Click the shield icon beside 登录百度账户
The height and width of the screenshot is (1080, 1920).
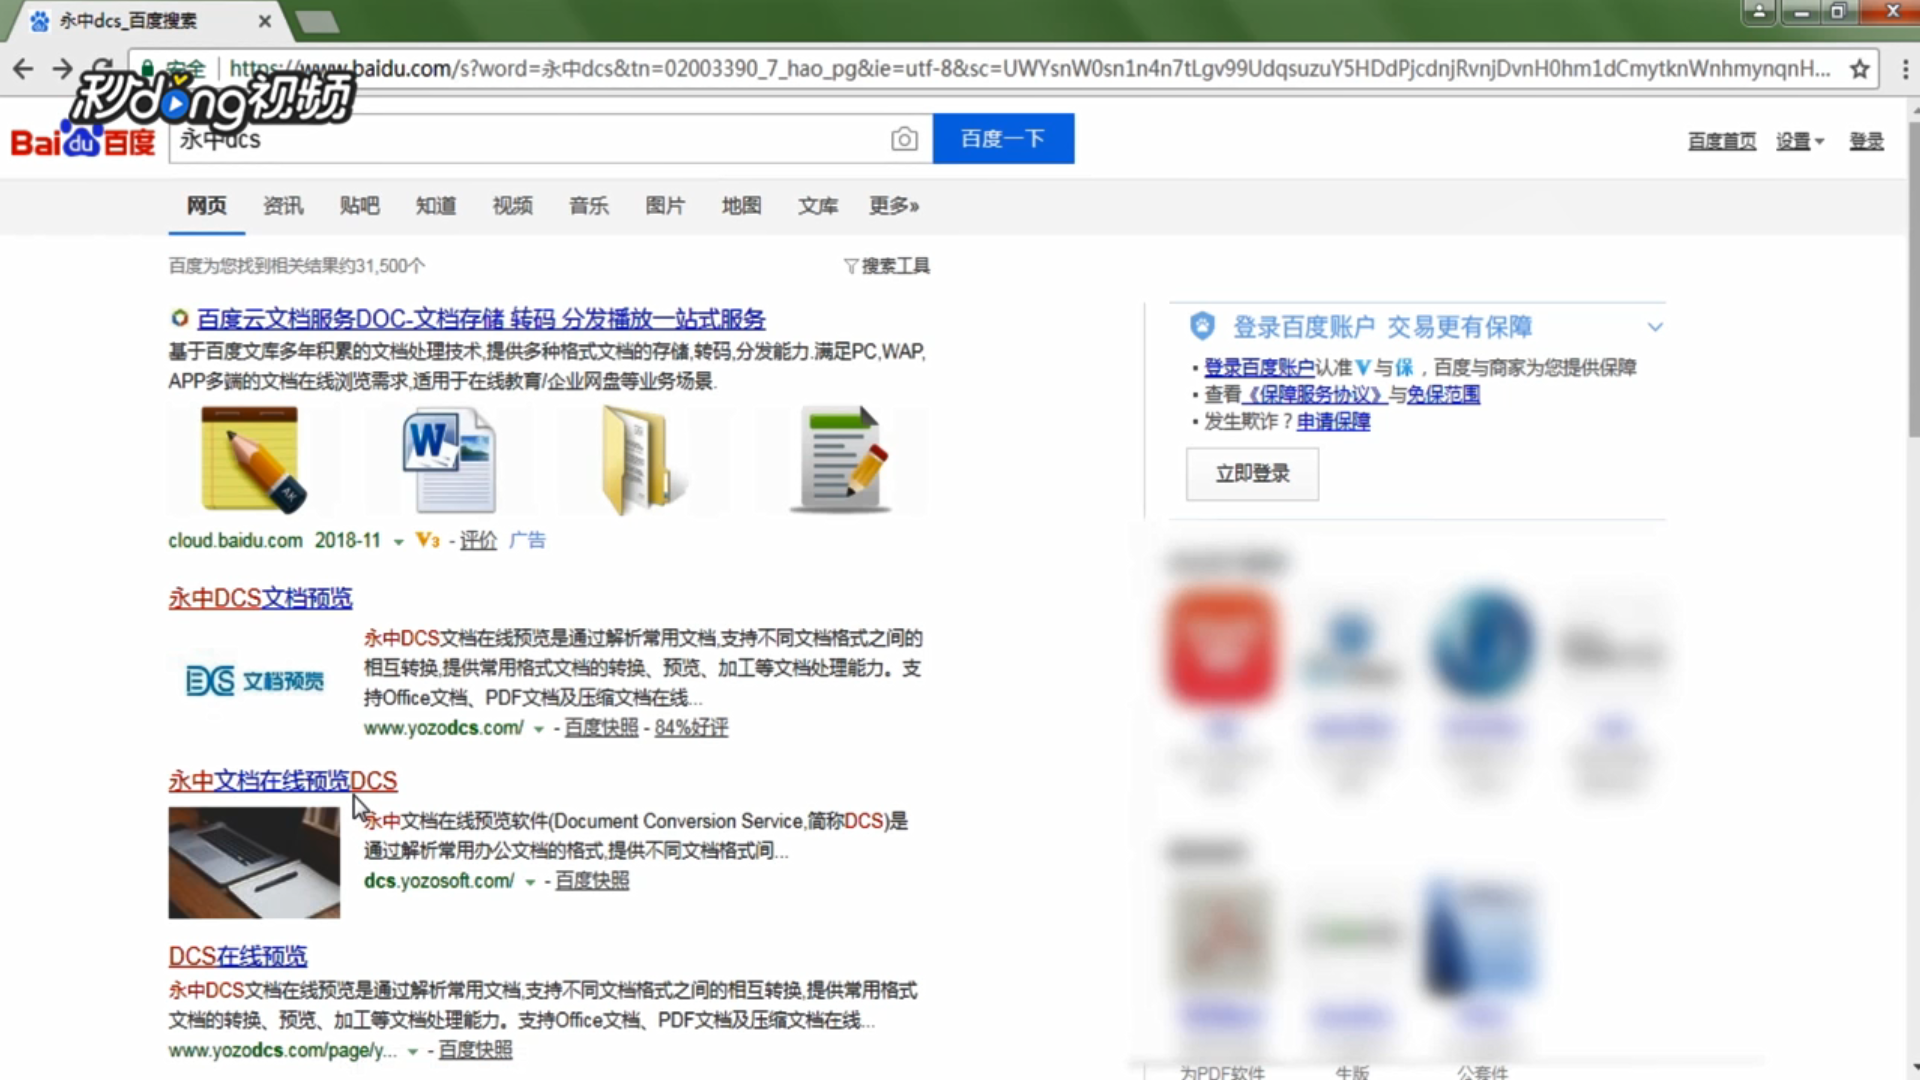point(1202,326)
